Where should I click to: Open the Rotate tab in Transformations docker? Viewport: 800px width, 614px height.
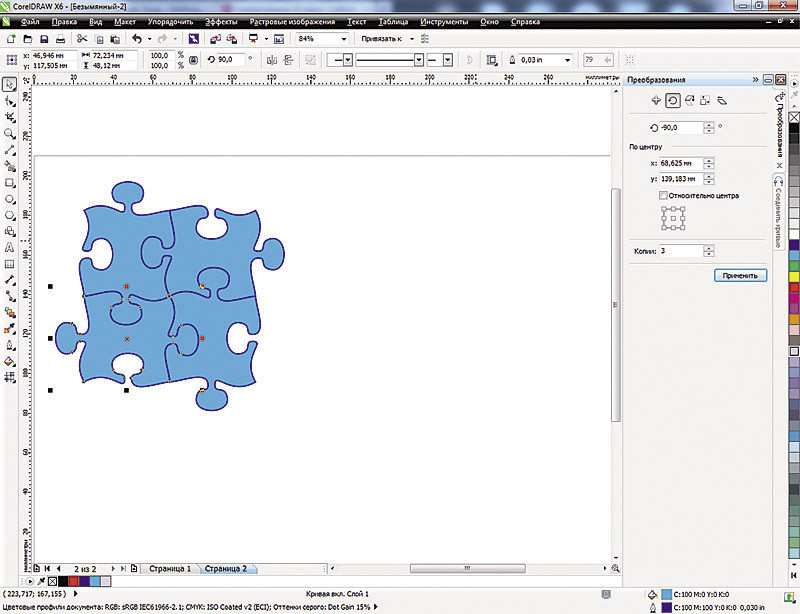(x=672, y=101)
